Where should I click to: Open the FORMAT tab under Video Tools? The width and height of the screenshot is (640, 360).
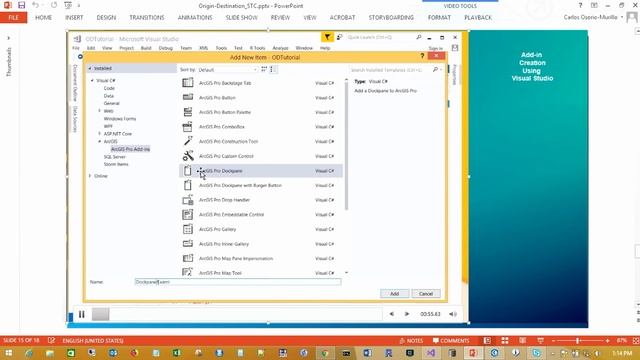(x=439, y=18)
